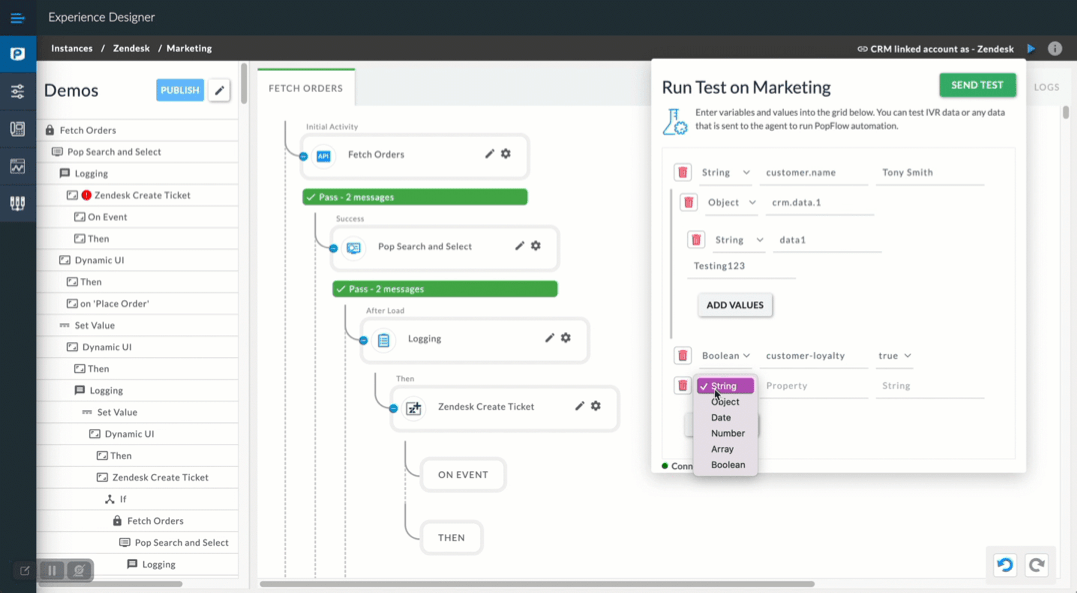Click the Send Test button
This screenshot has width=1077, height=593.
tap(977, 85)
